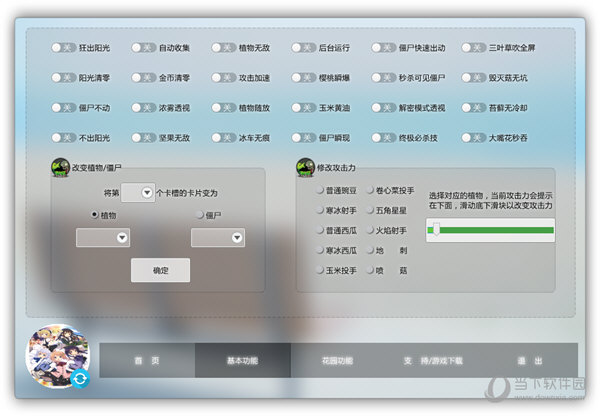Enable 解密模式透视 switch
600x416 pixels.
(384, 108)
